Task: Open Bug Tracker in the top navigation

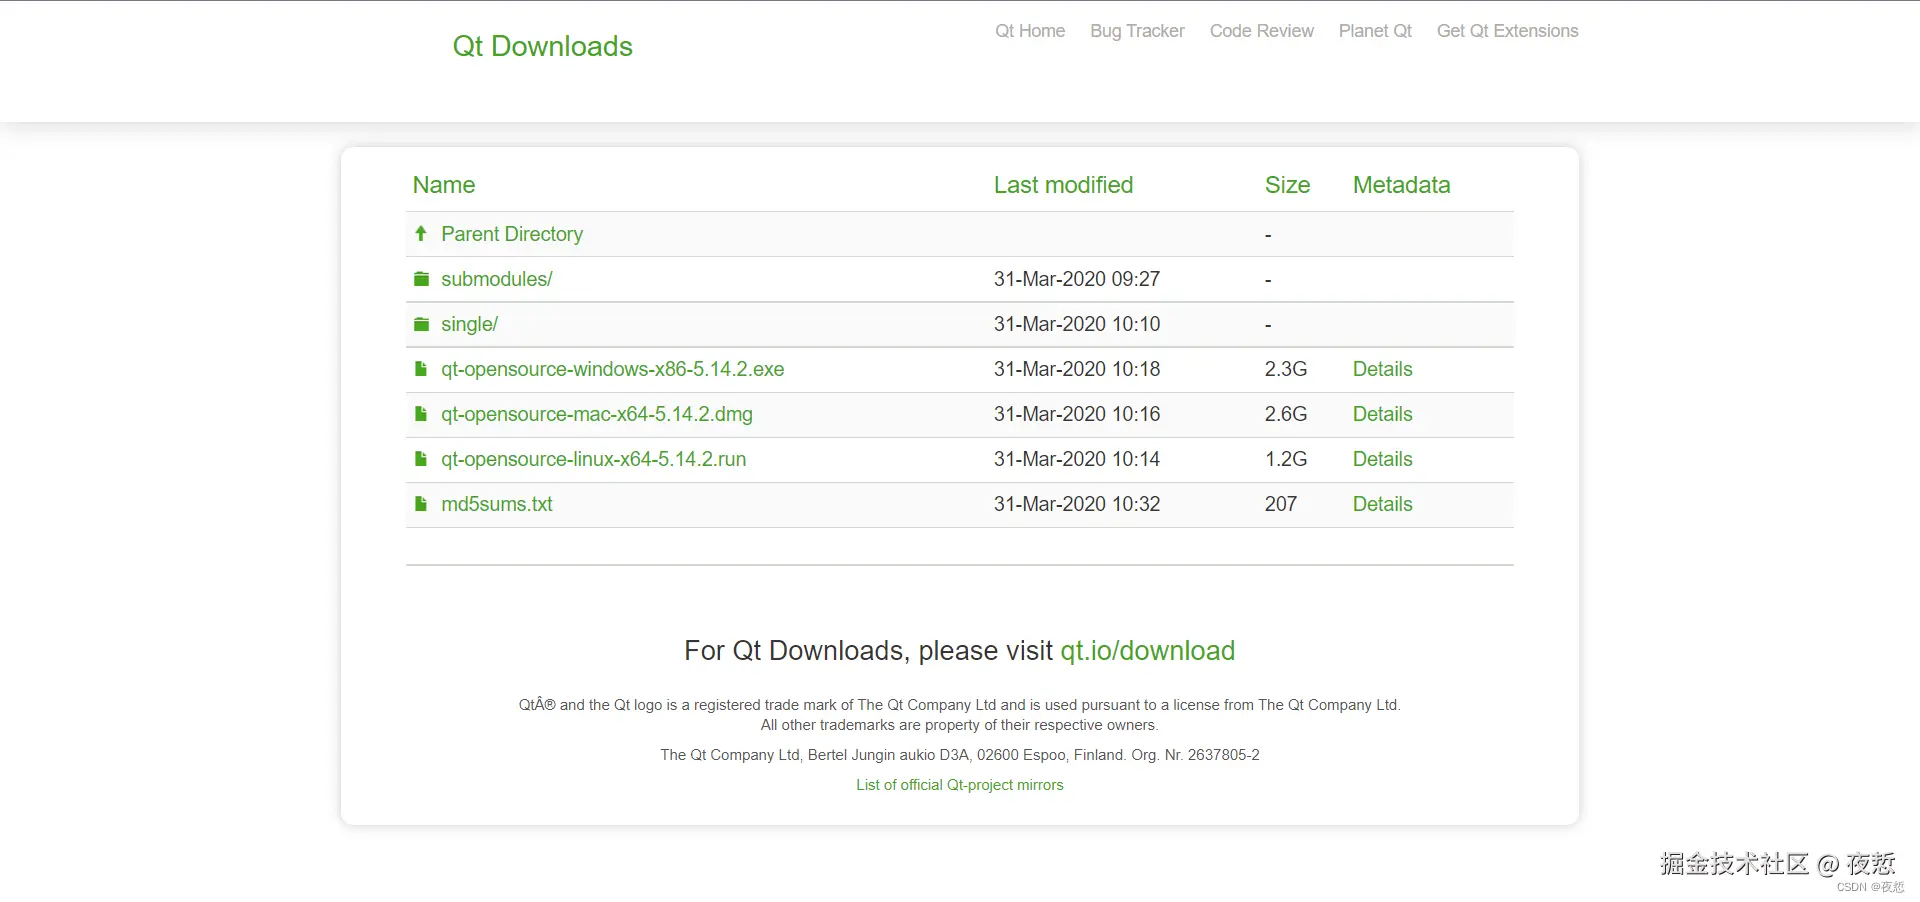Action: (x=1137, y=31)
